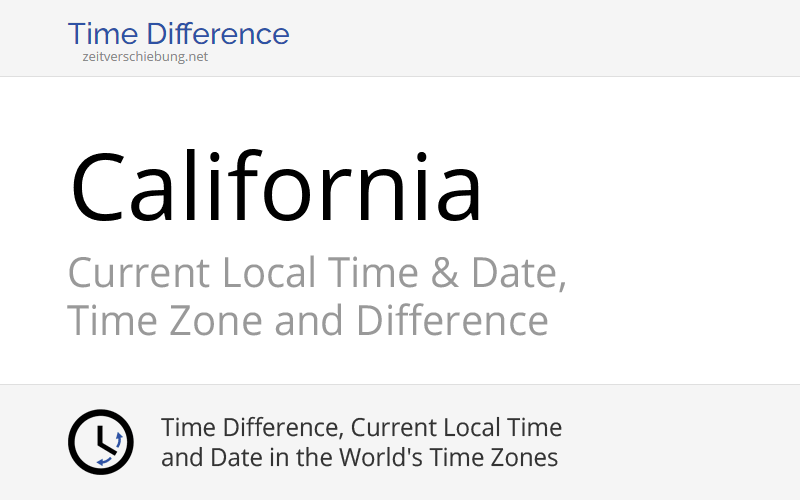Click the 'Time Zone and Difference' subtitle line
The height and width of the screenshot is (500, 800).
[307, 321]
